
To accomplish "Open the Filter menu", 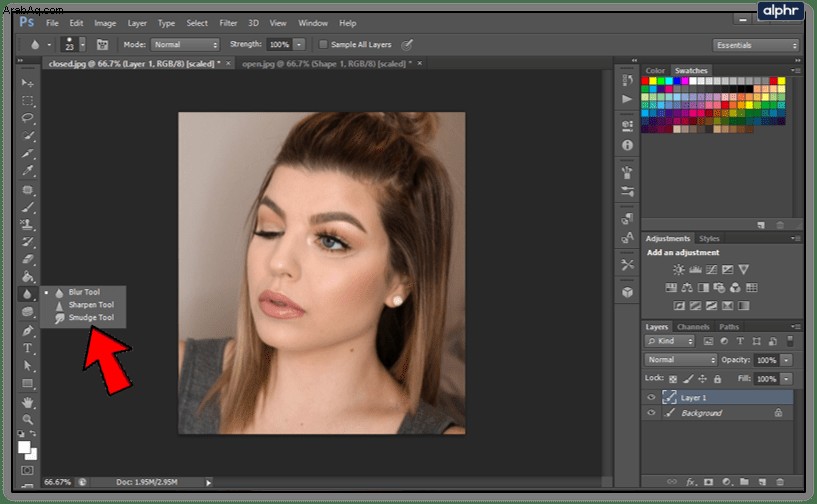I will pyautogui.click(x=228, y=23).
